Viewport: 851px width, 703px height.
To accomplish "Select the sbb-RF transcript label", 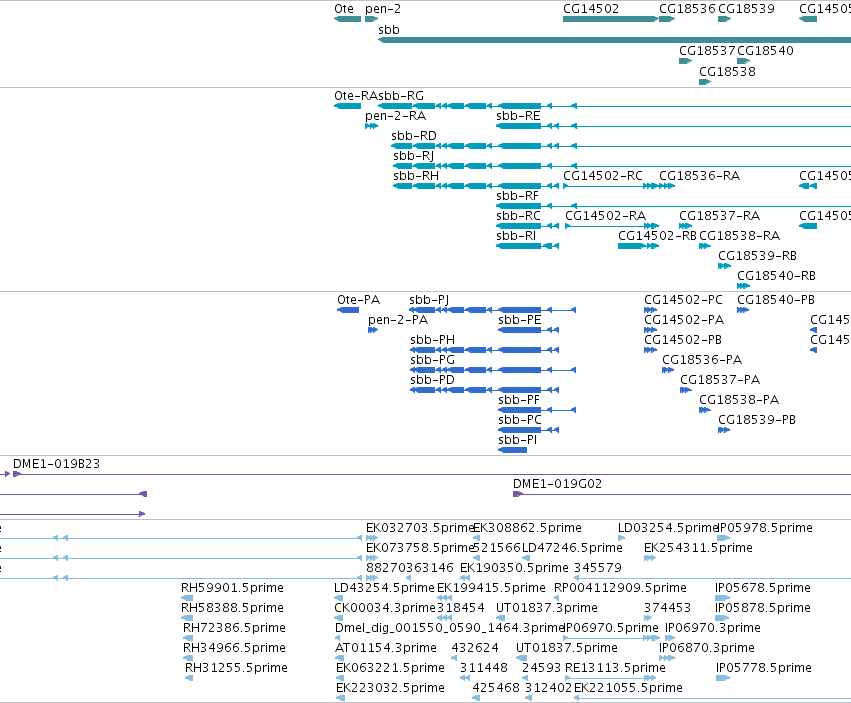I will (x=517, y=196).
